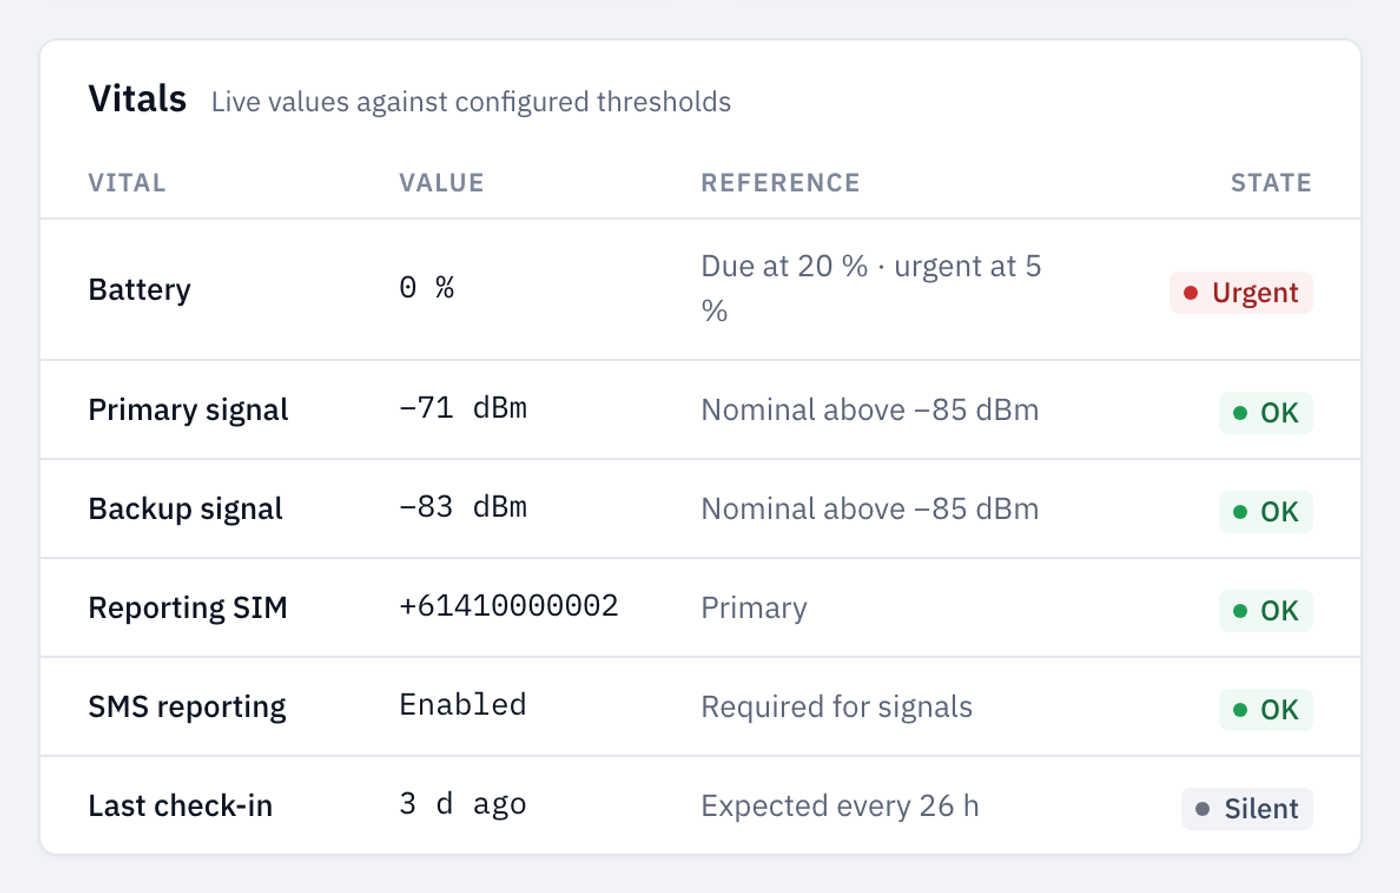Click the red Urgent status badge
This screenshot has height=893, width=1400.
1241,293
